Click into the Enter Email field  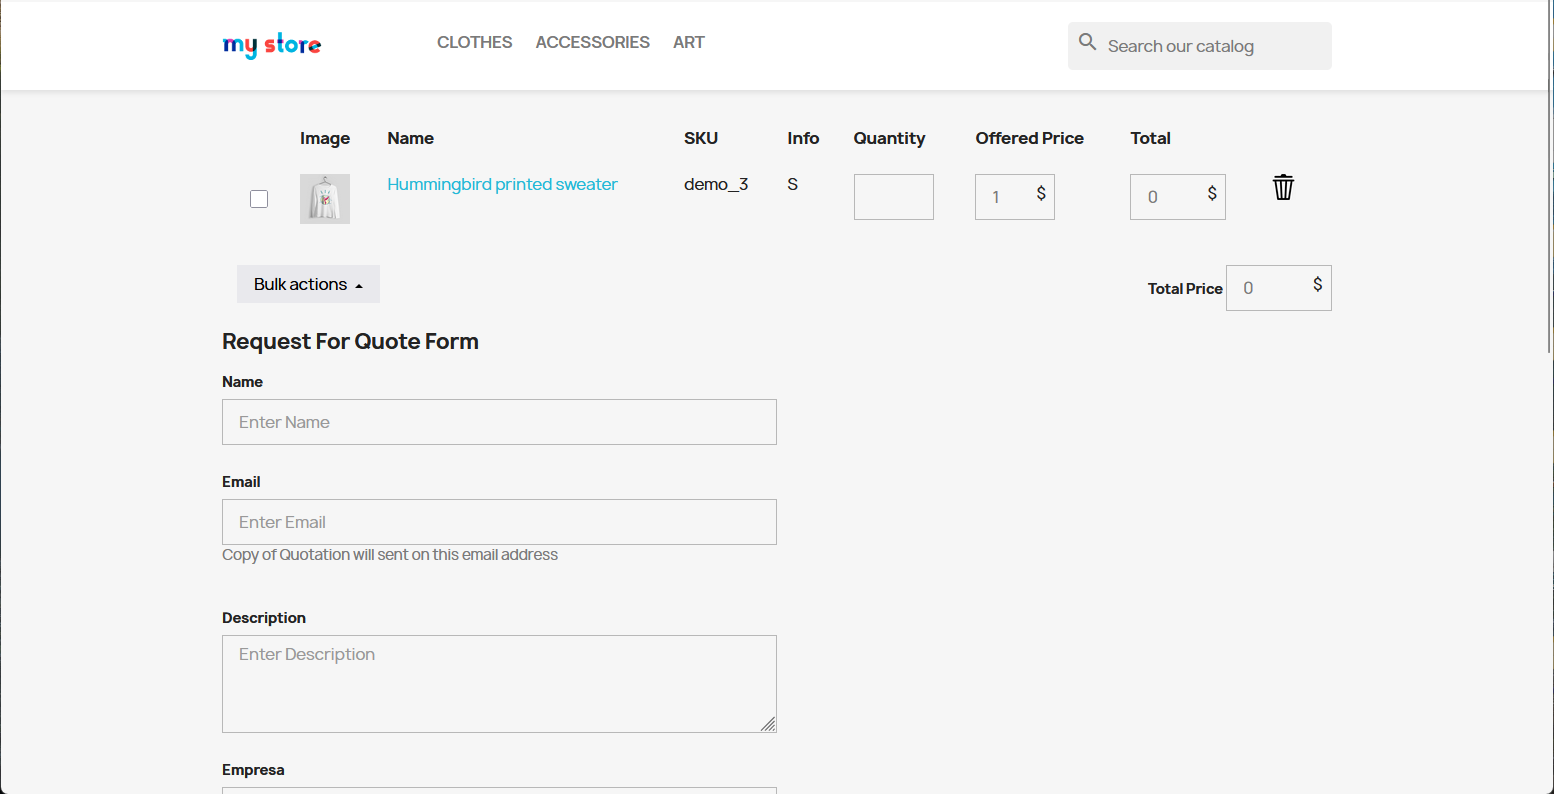point(499,522)
